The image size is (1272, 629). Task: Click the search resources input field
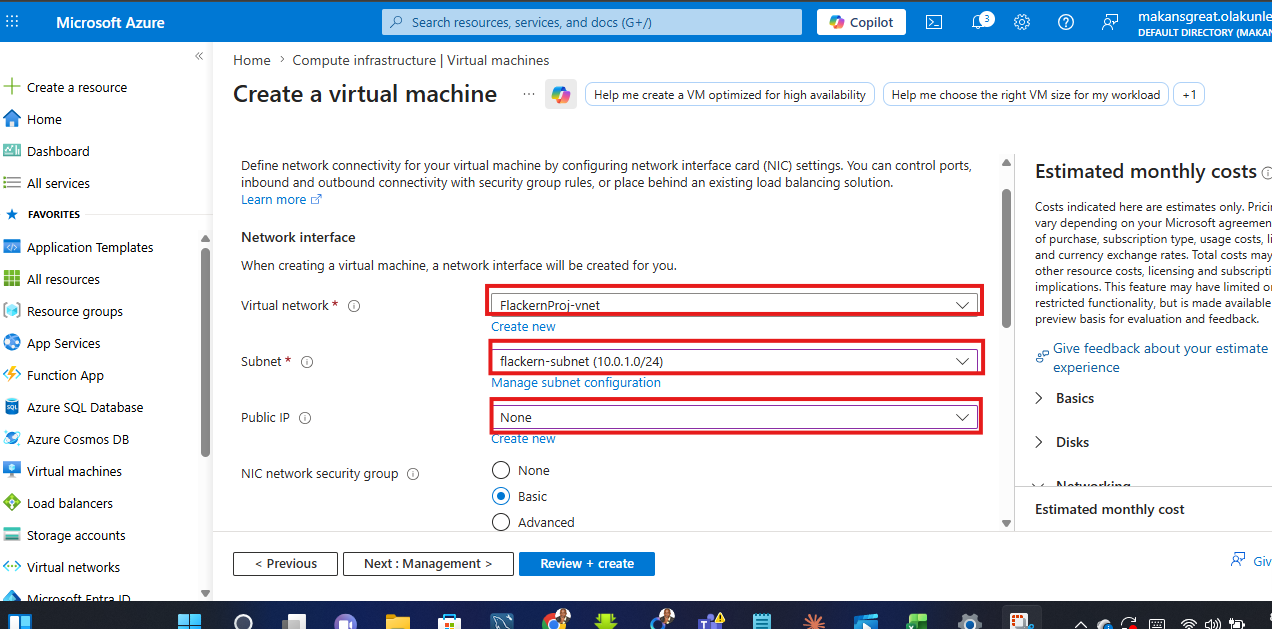(592, 22)
